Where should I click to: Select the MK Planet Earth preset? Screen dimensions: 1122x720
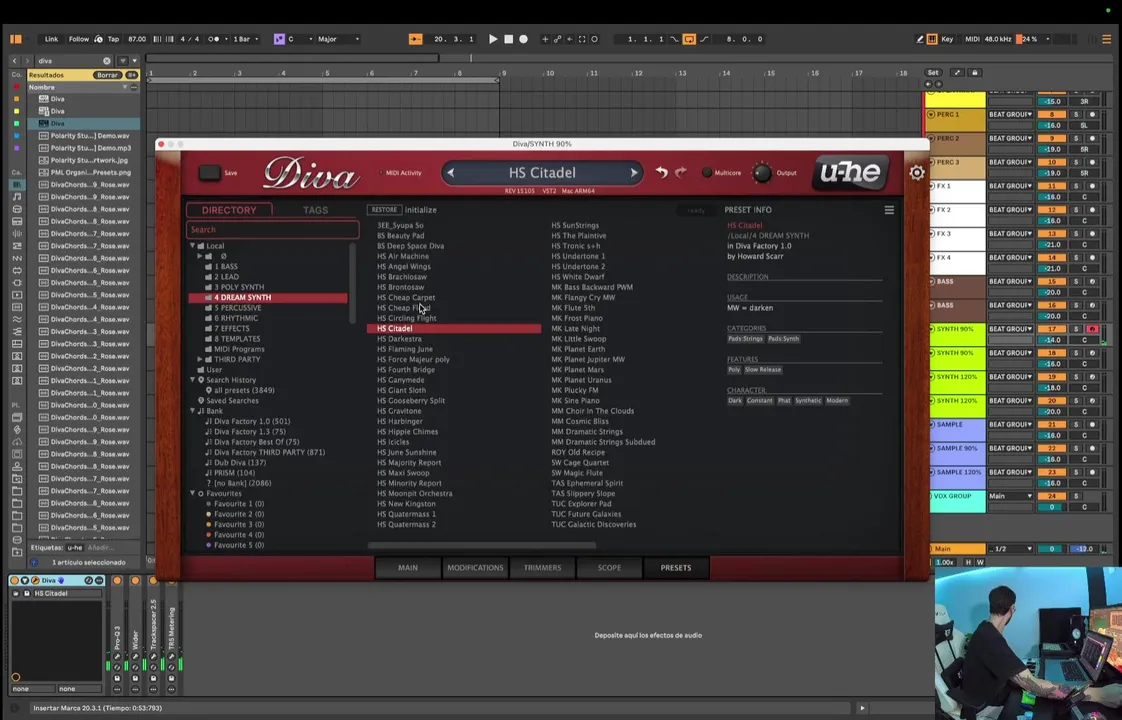coord(578,349)
